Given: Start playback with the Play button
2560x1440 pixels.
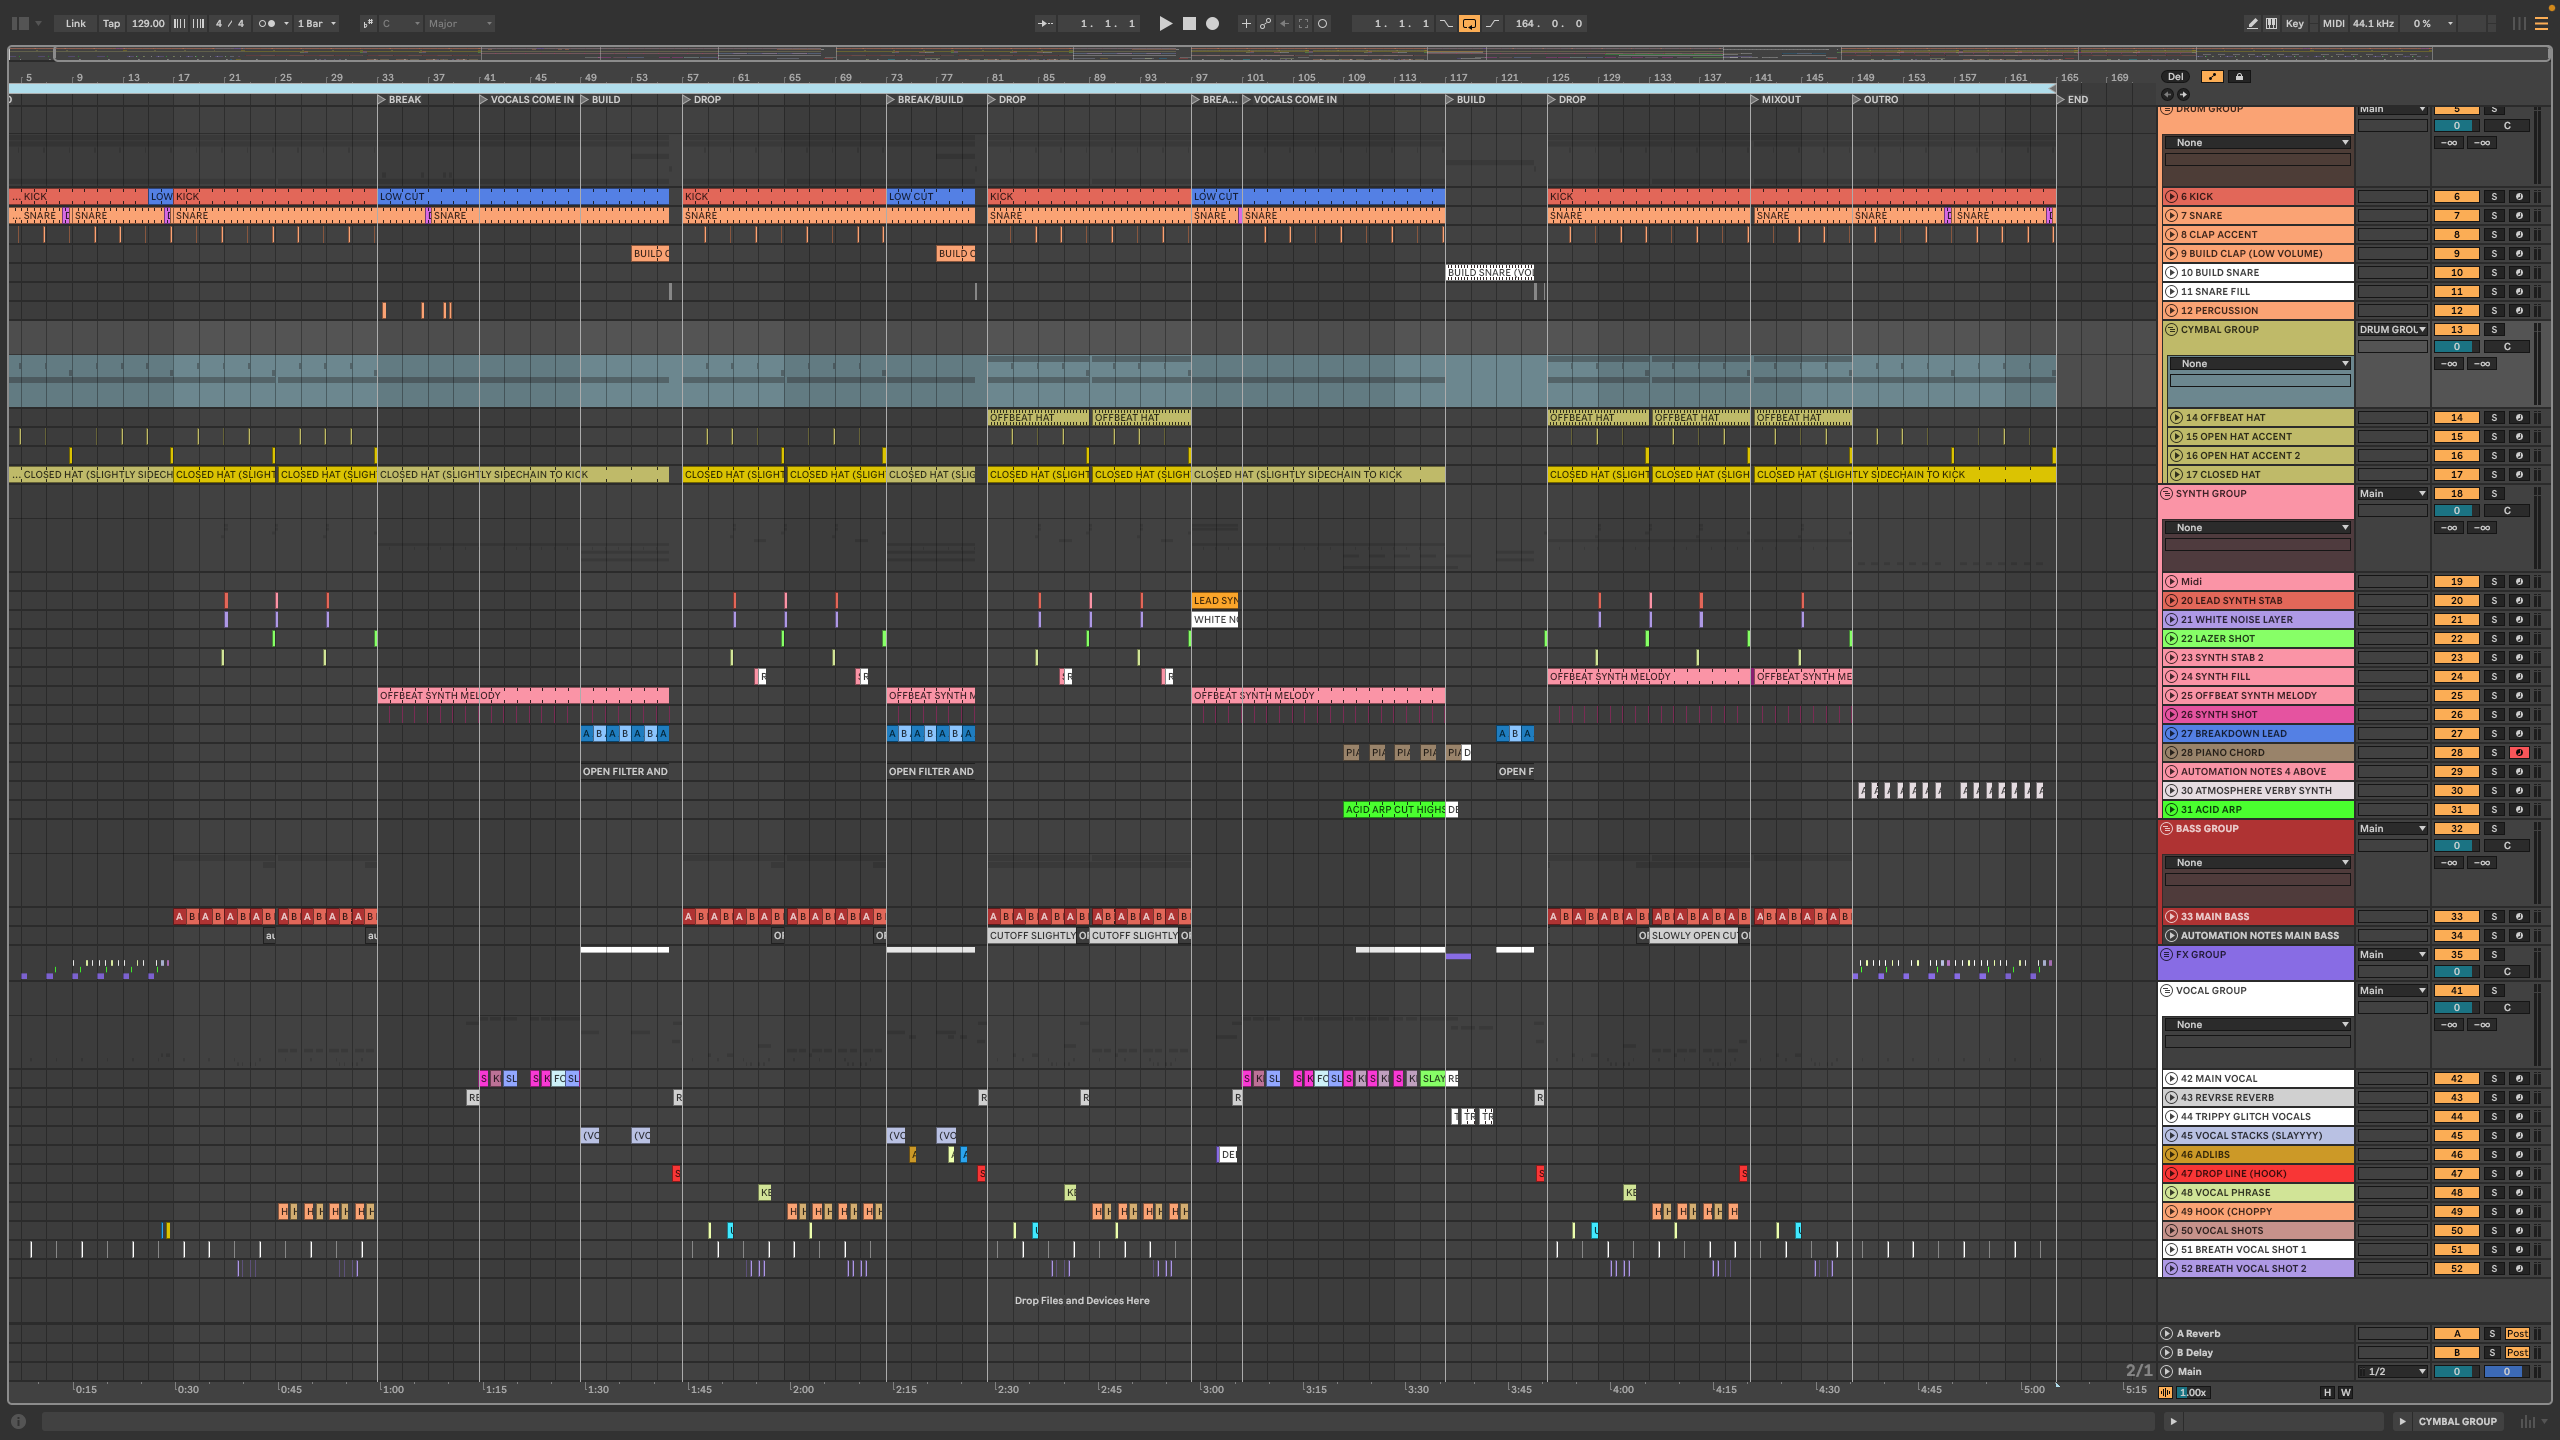Looking at the screenshot, I should pos(1165,23).
